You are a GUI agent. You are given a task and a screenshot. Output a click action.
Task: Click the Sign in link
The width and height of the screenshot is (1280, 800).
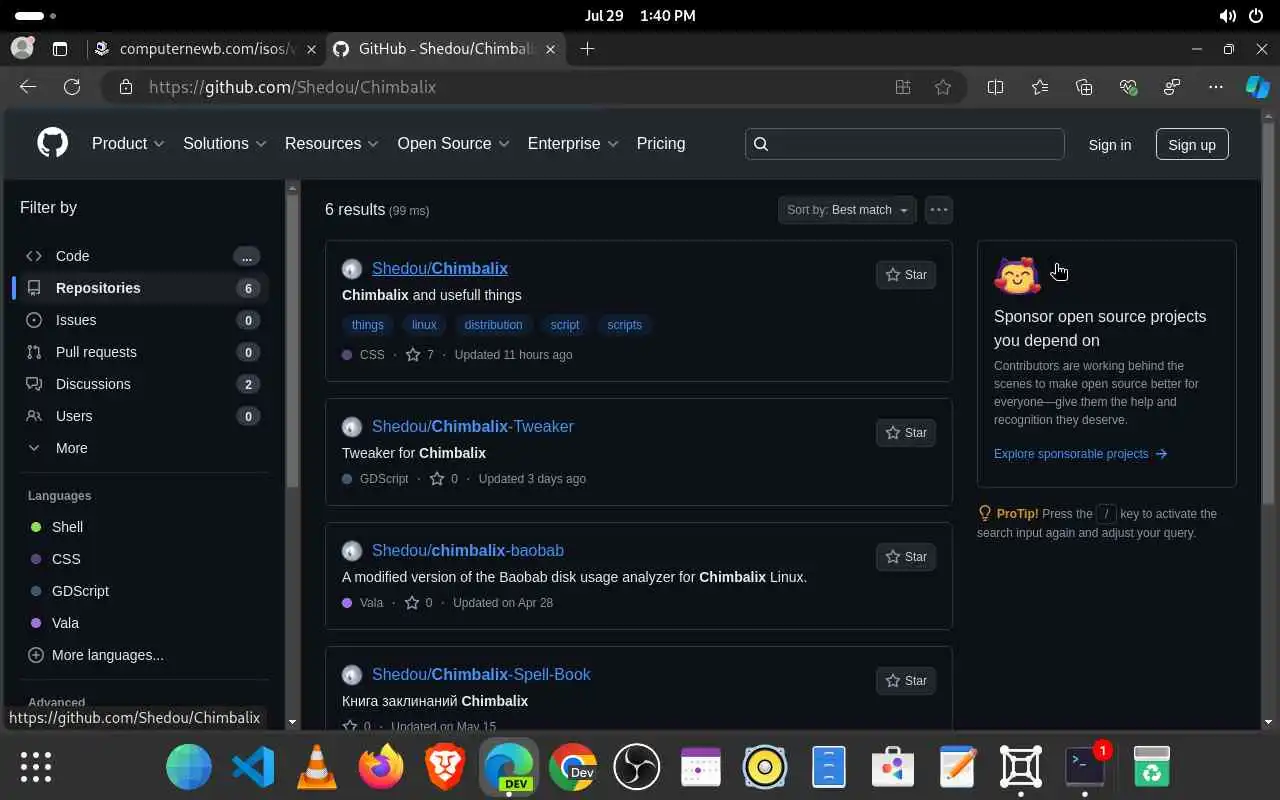(1110, 144)
